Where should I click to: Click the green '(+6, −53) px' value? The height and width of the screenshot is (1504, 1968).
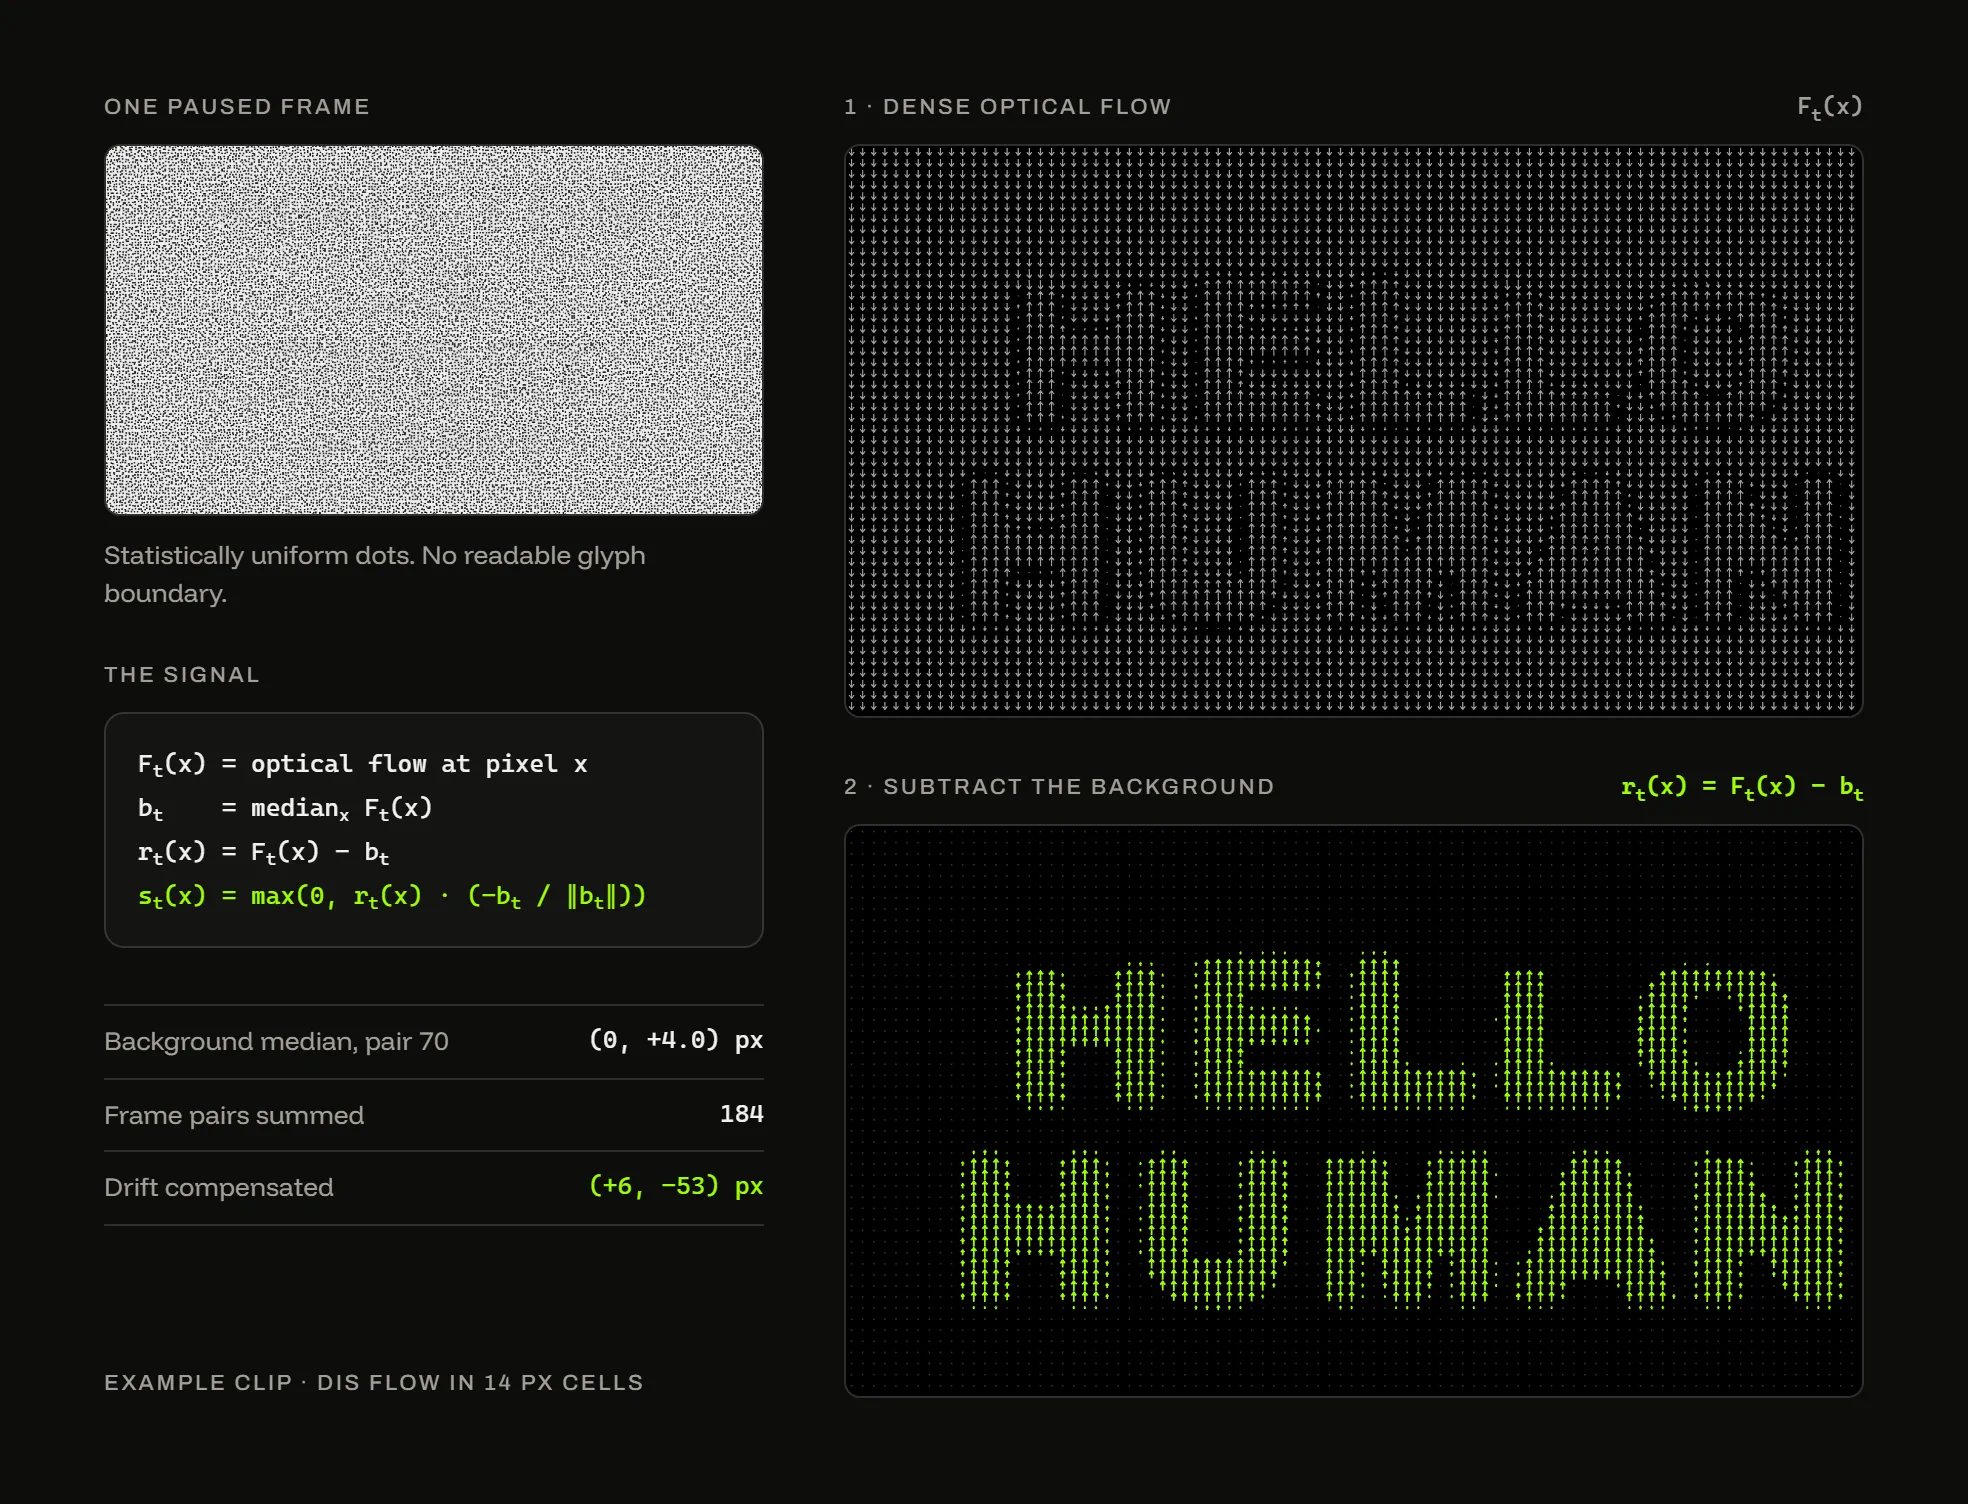tap(676, 1186)
